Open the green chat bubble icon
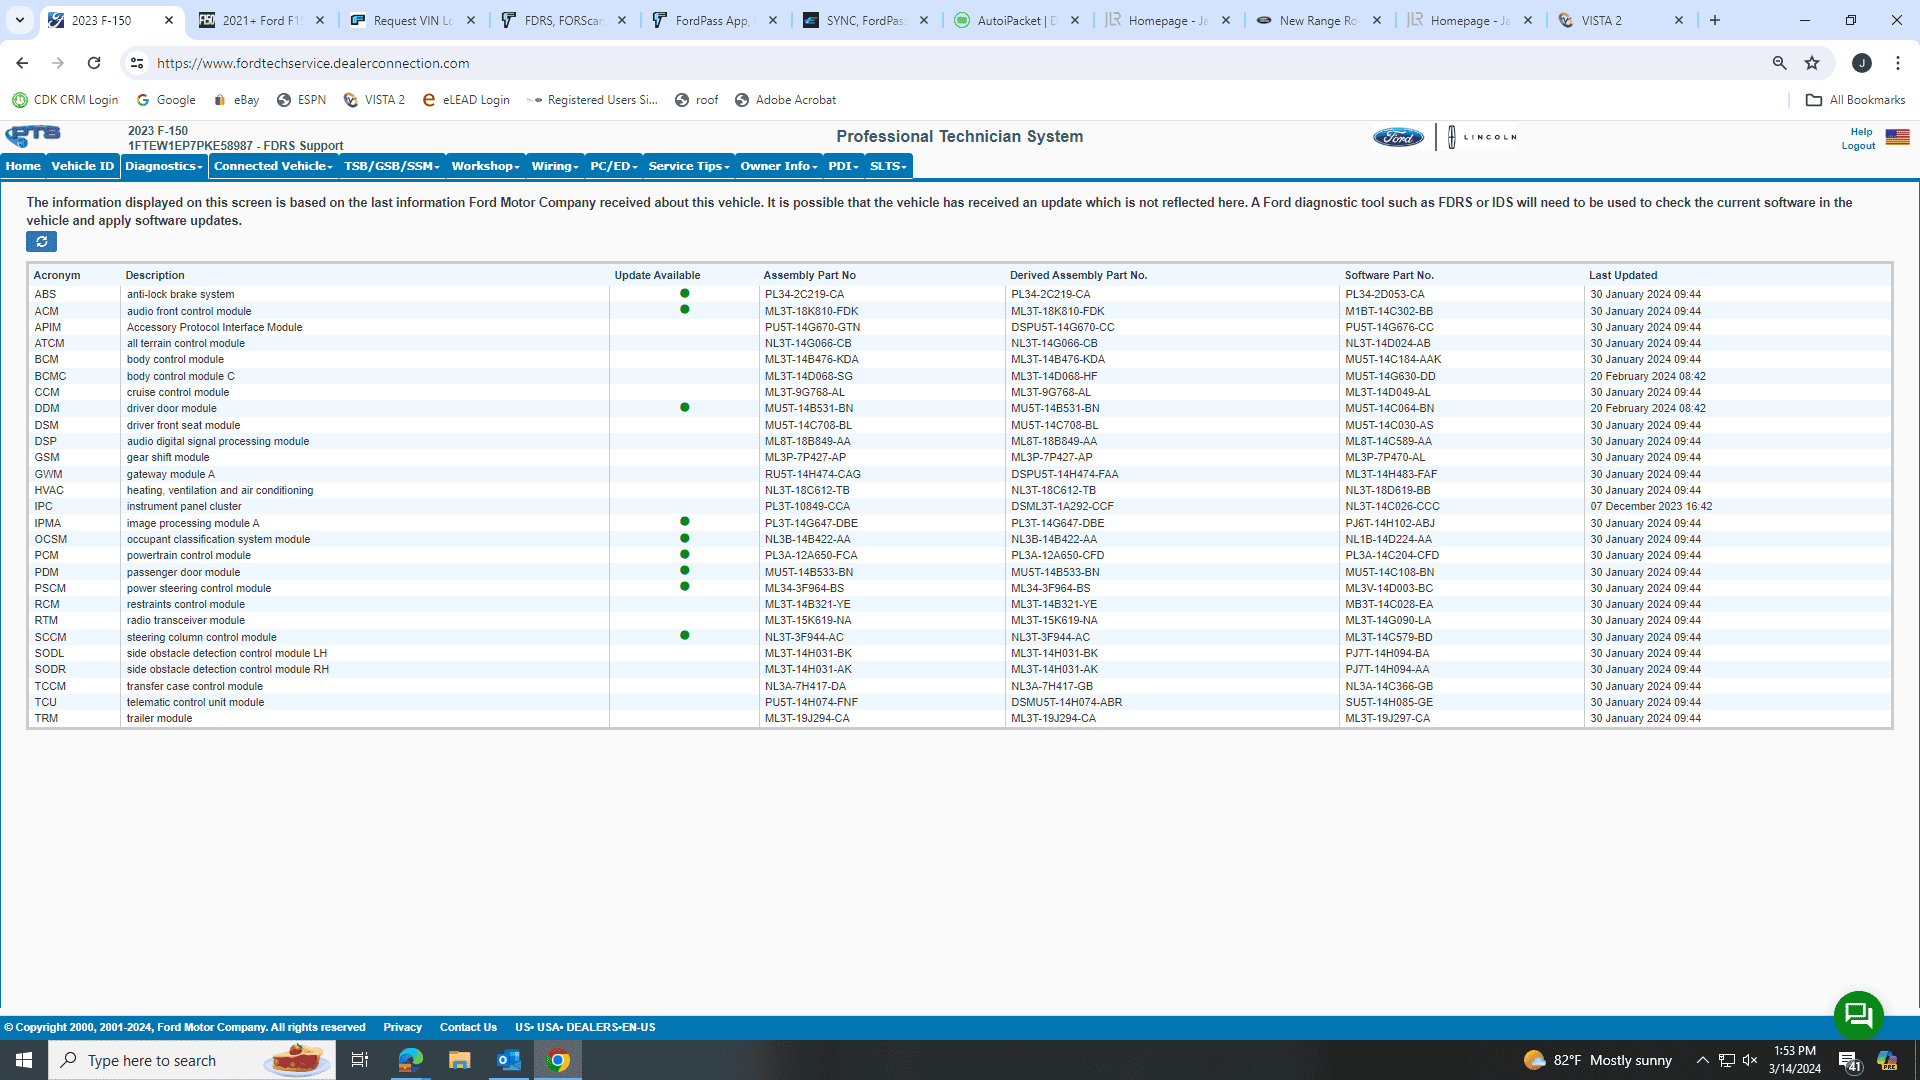1920x1080 pixels. 1858,1015
